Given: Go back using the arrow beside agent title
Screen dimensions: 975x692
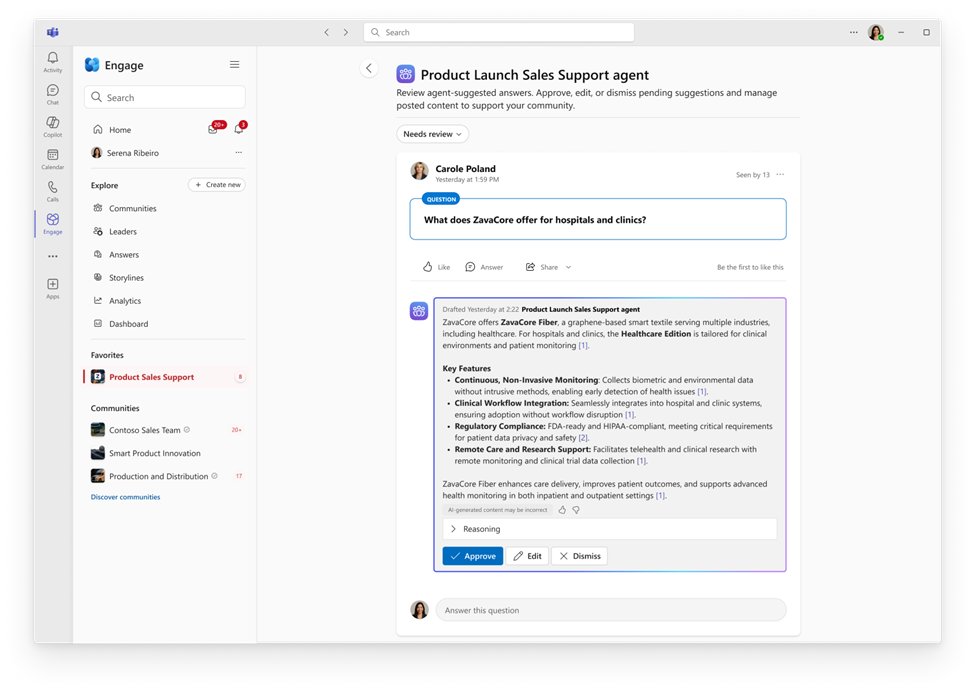Looking at the screenshot, I should coord(369,68).
